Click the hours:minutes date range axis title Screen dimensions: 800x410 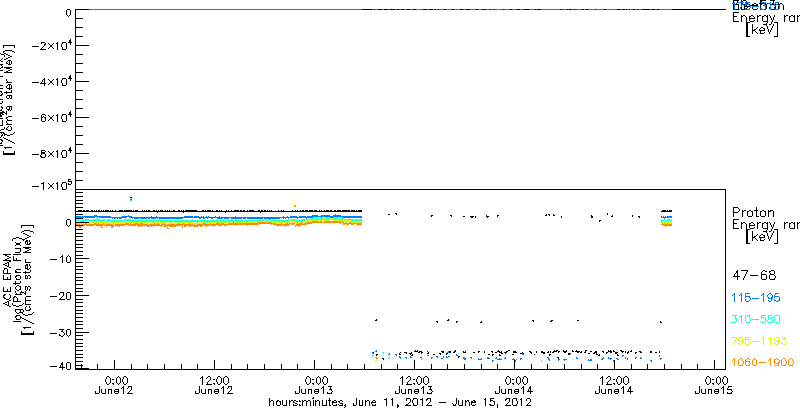click(x=401, y=403)
